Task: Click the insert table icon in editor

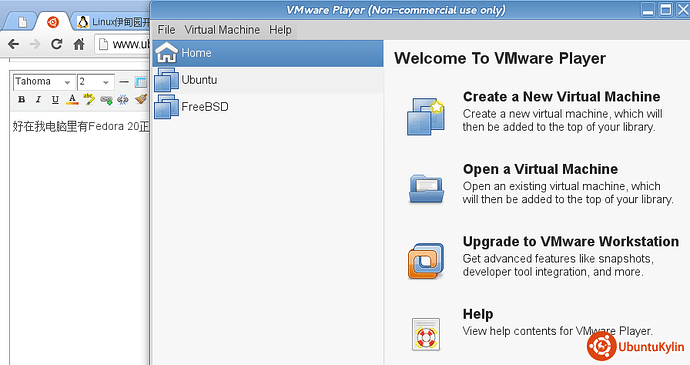Action: click(x=141, y=82)
